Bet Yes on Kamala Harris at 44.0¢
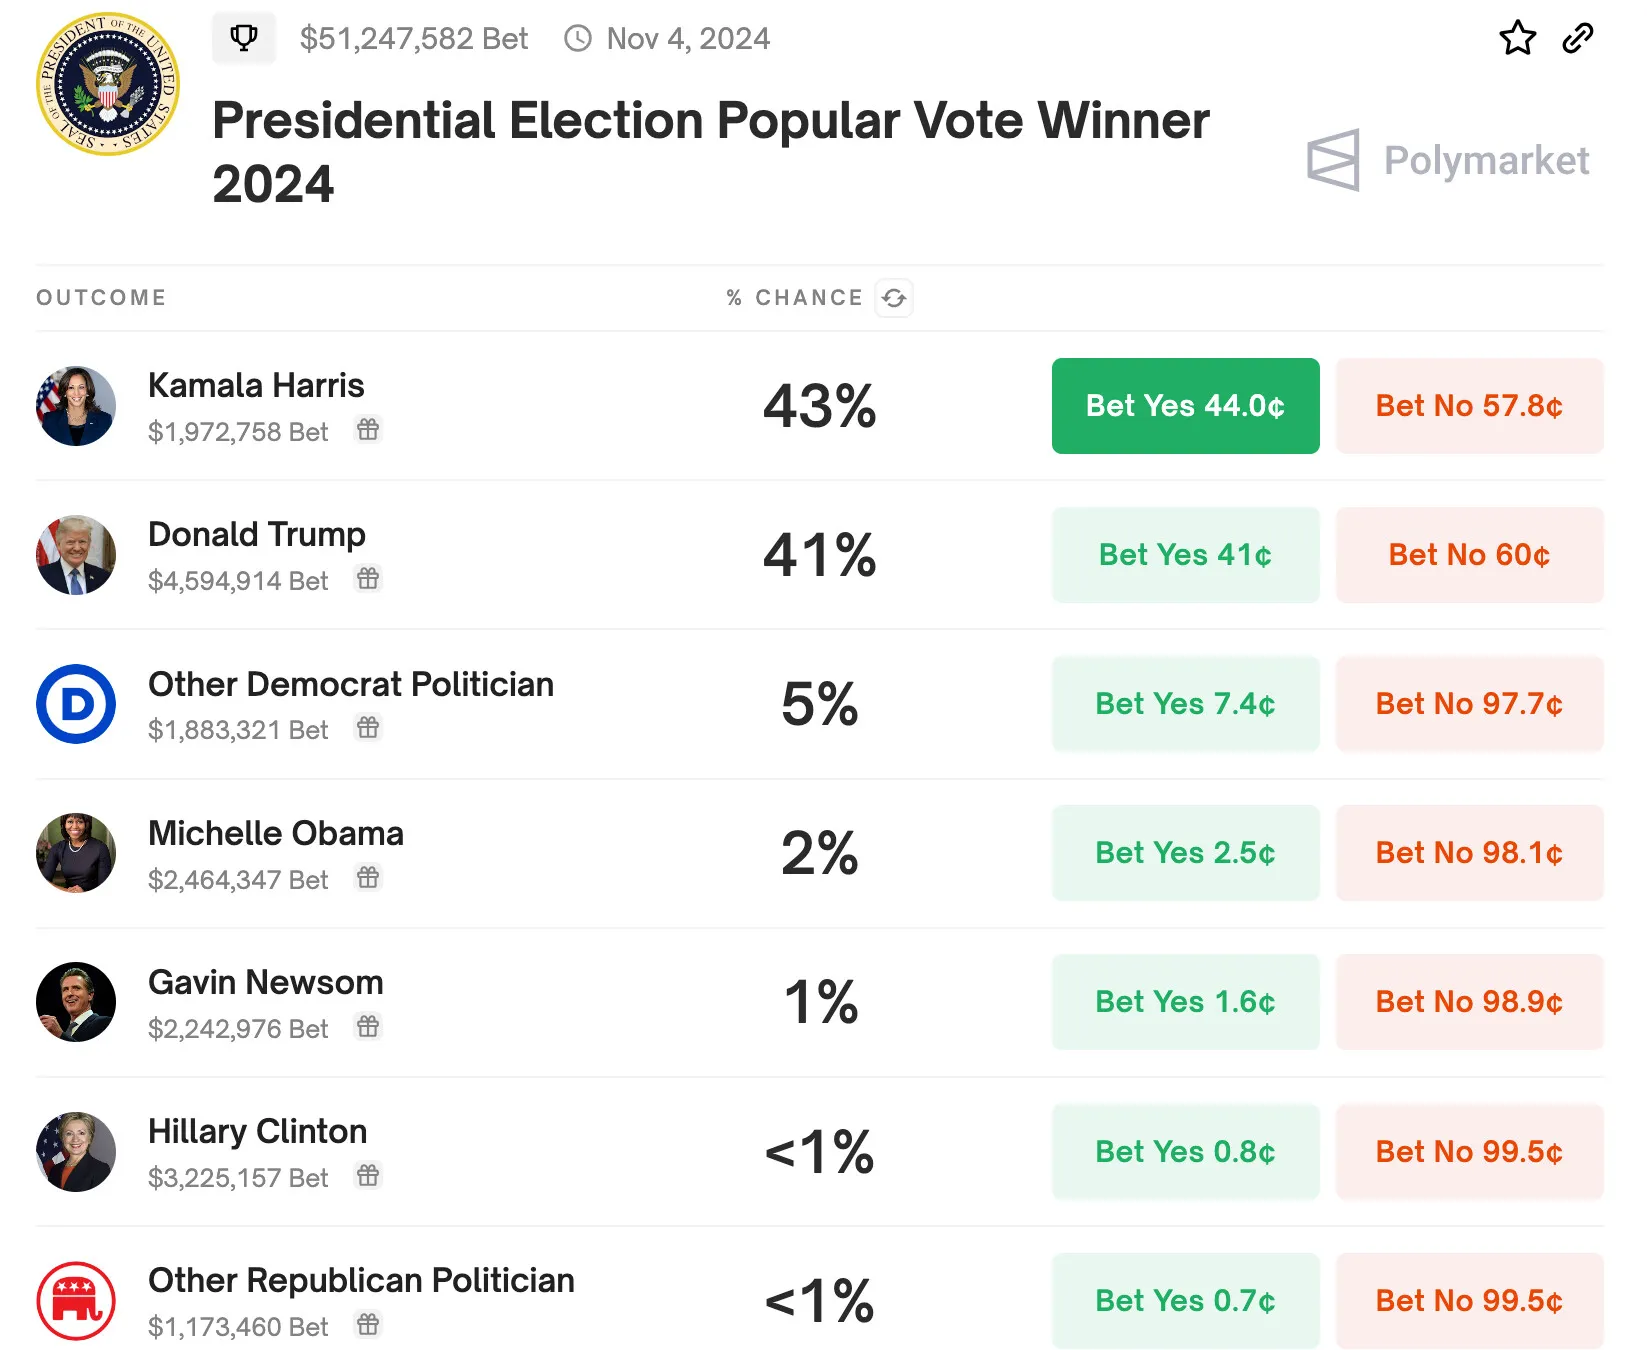The height and width of the screenshot is (1350, 1647). (x=1185, y=406)
